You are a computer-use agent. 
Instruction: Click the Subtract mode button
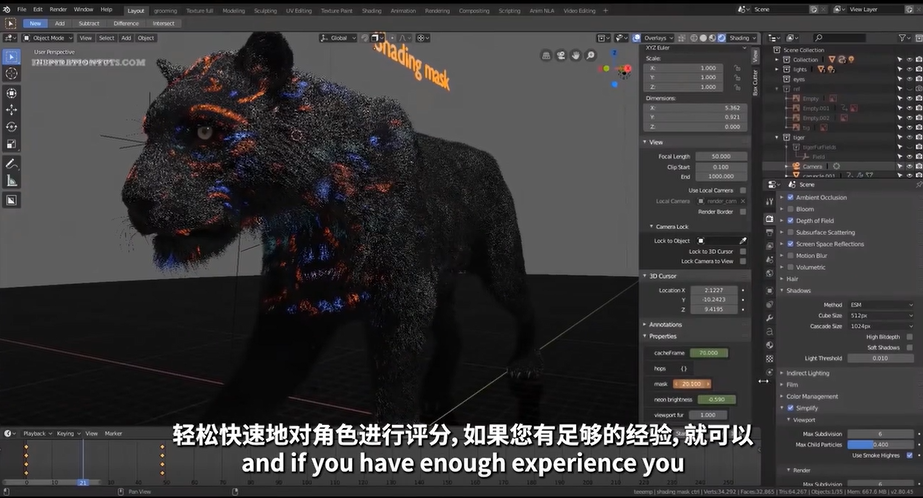click(x=89, y=24)
